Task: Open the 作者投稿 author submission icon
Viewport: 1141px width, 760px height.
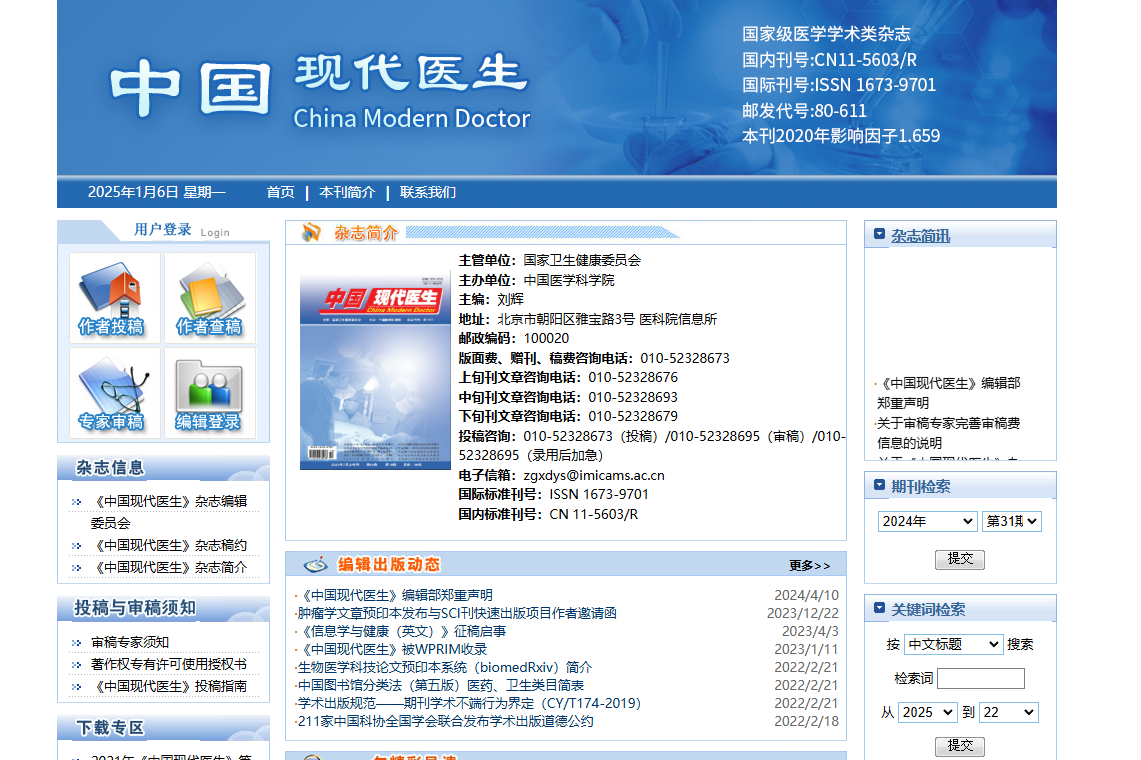Action: pyautogui.click(x=114, y=298)
